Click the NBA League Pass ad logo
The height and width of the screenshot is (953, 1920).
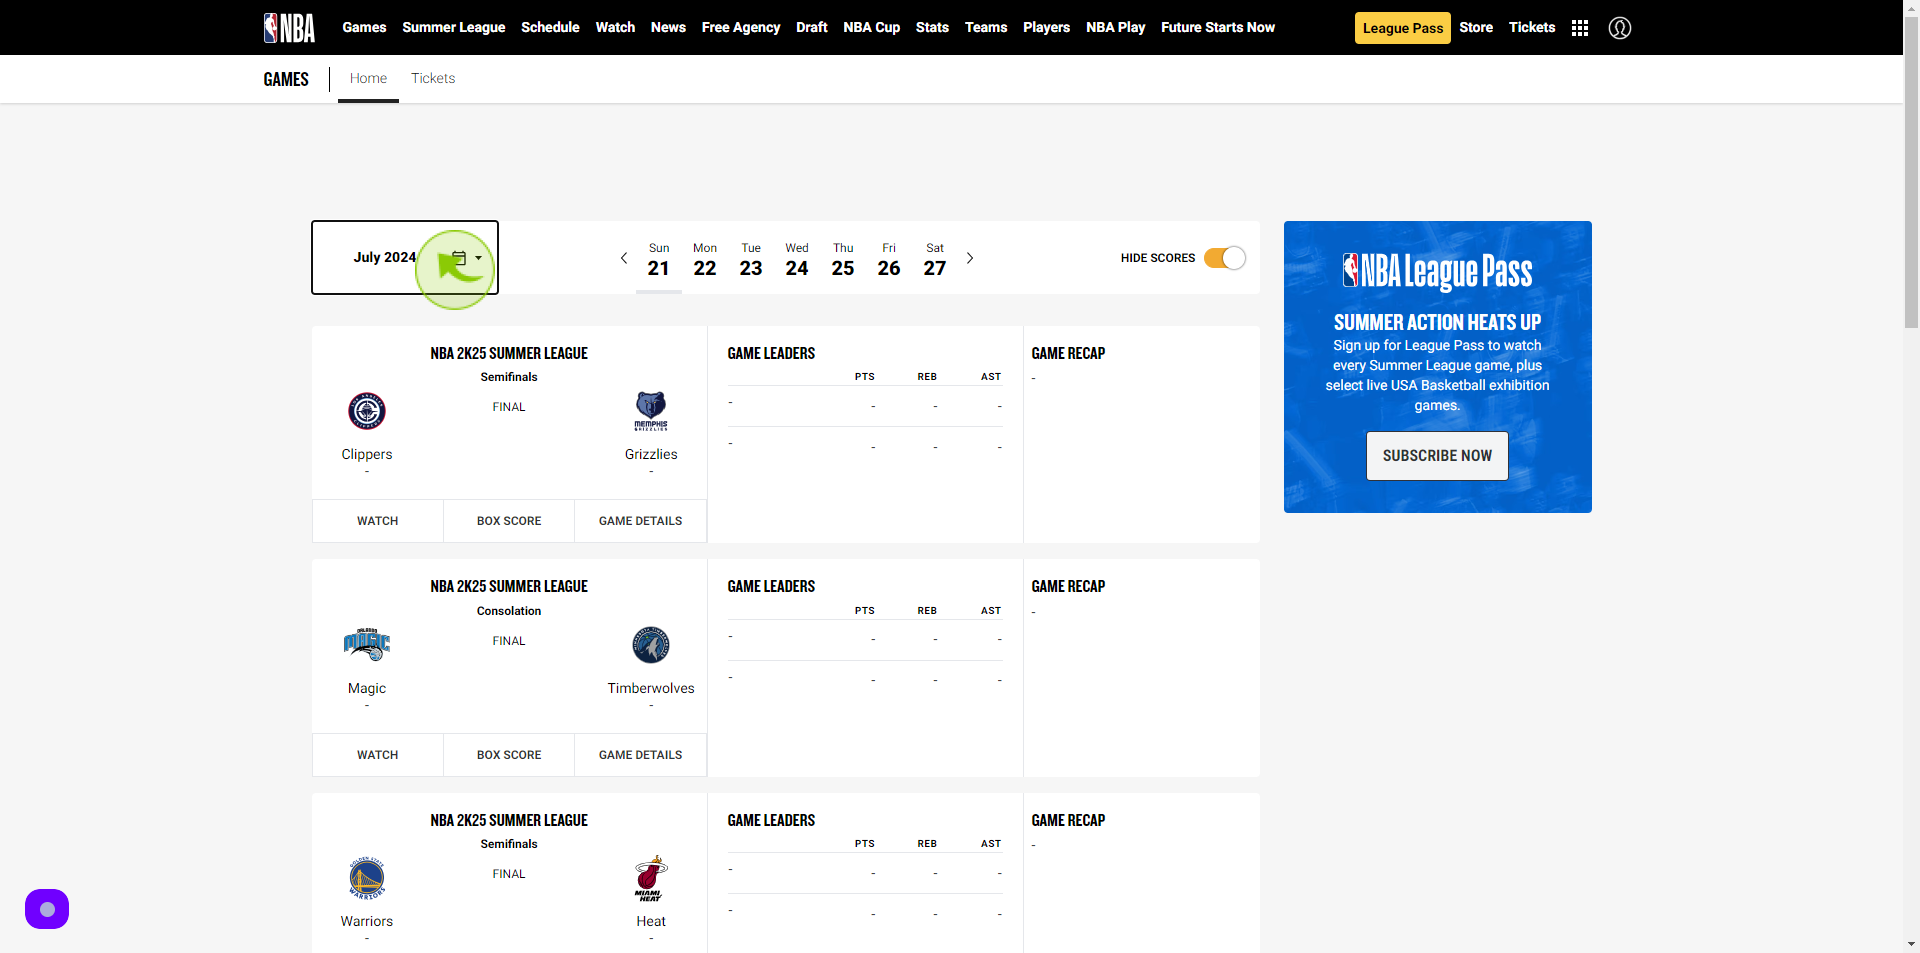click(x=1437, y=271)
